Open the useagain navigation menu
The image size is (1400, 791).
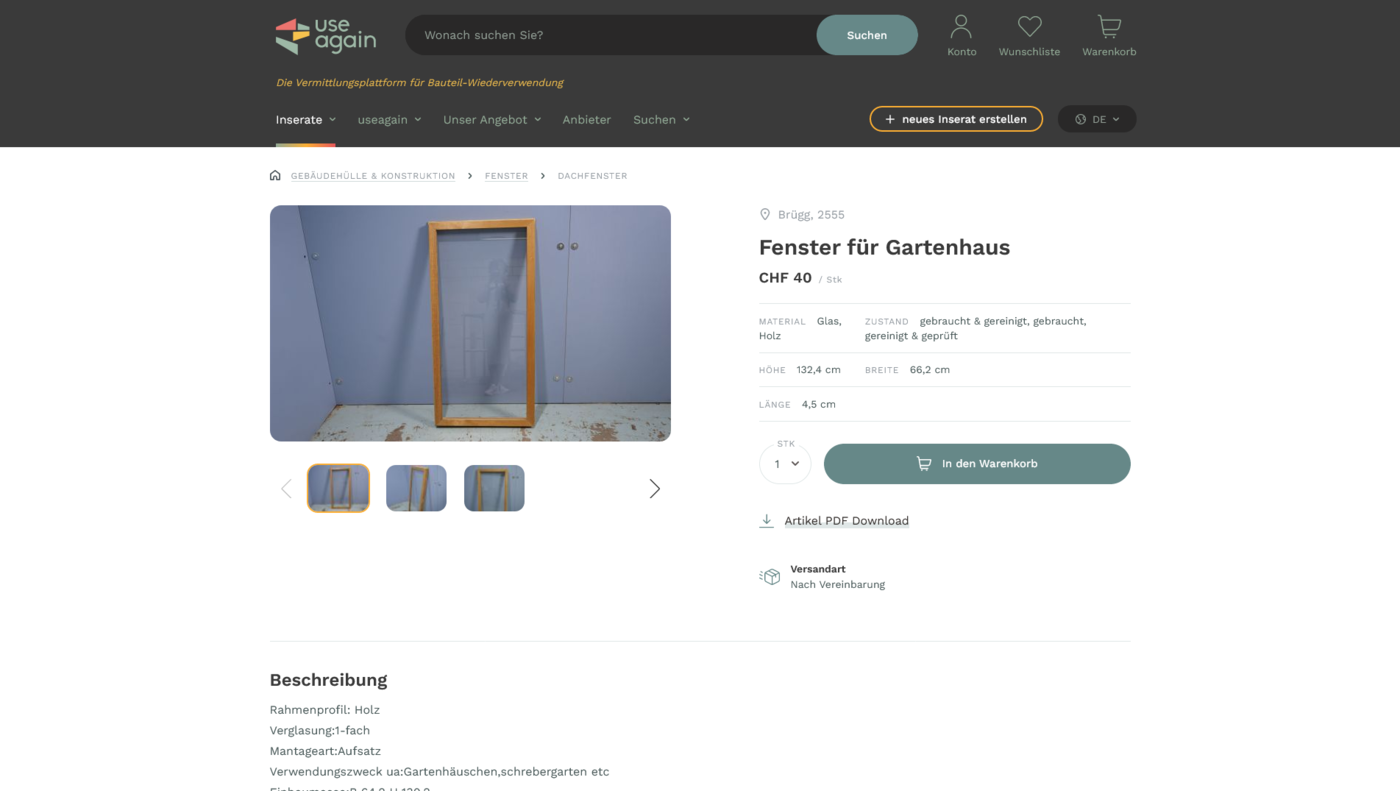pos(390,119)
